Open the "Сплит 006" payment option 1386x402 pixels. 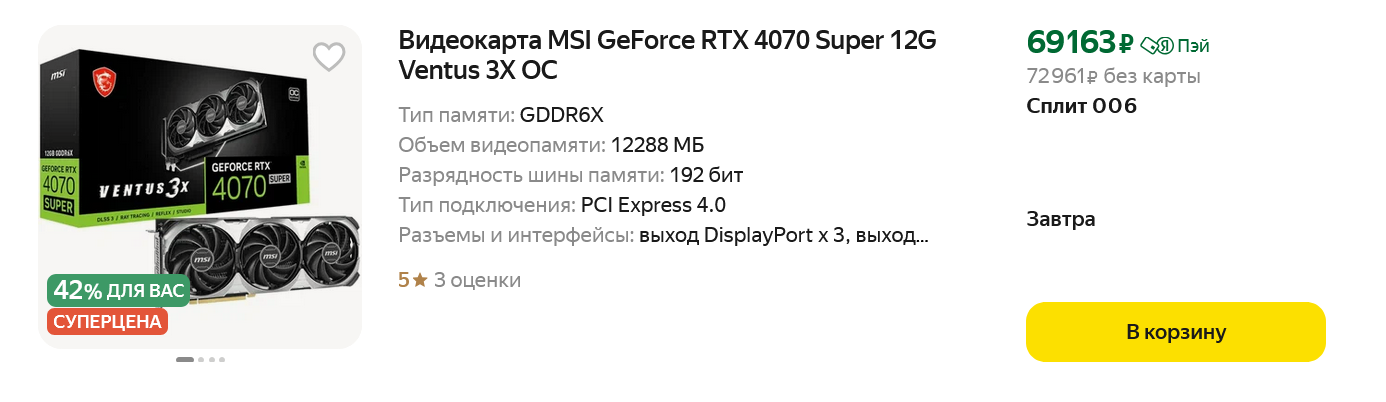[1082, 106]
